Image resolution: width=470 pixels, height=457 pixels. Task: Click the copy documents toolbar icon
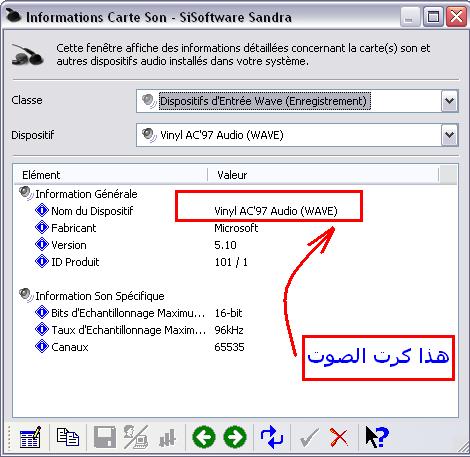coord(68,437)
